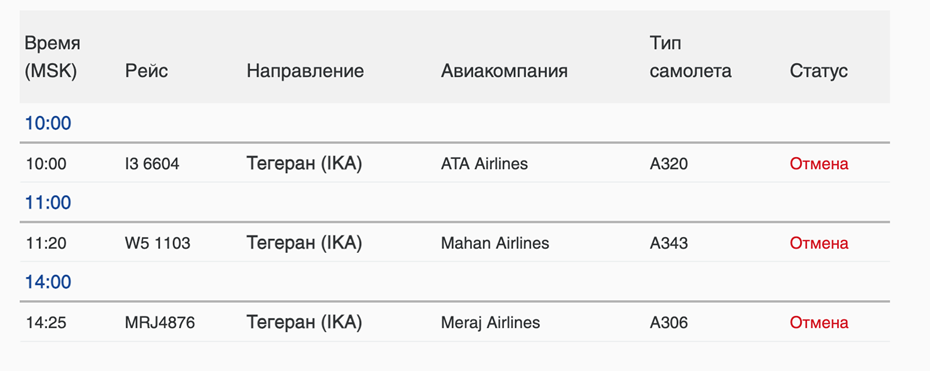
Task: Select the Meraj Airlines airline name
Action: [x=491, y=322]
